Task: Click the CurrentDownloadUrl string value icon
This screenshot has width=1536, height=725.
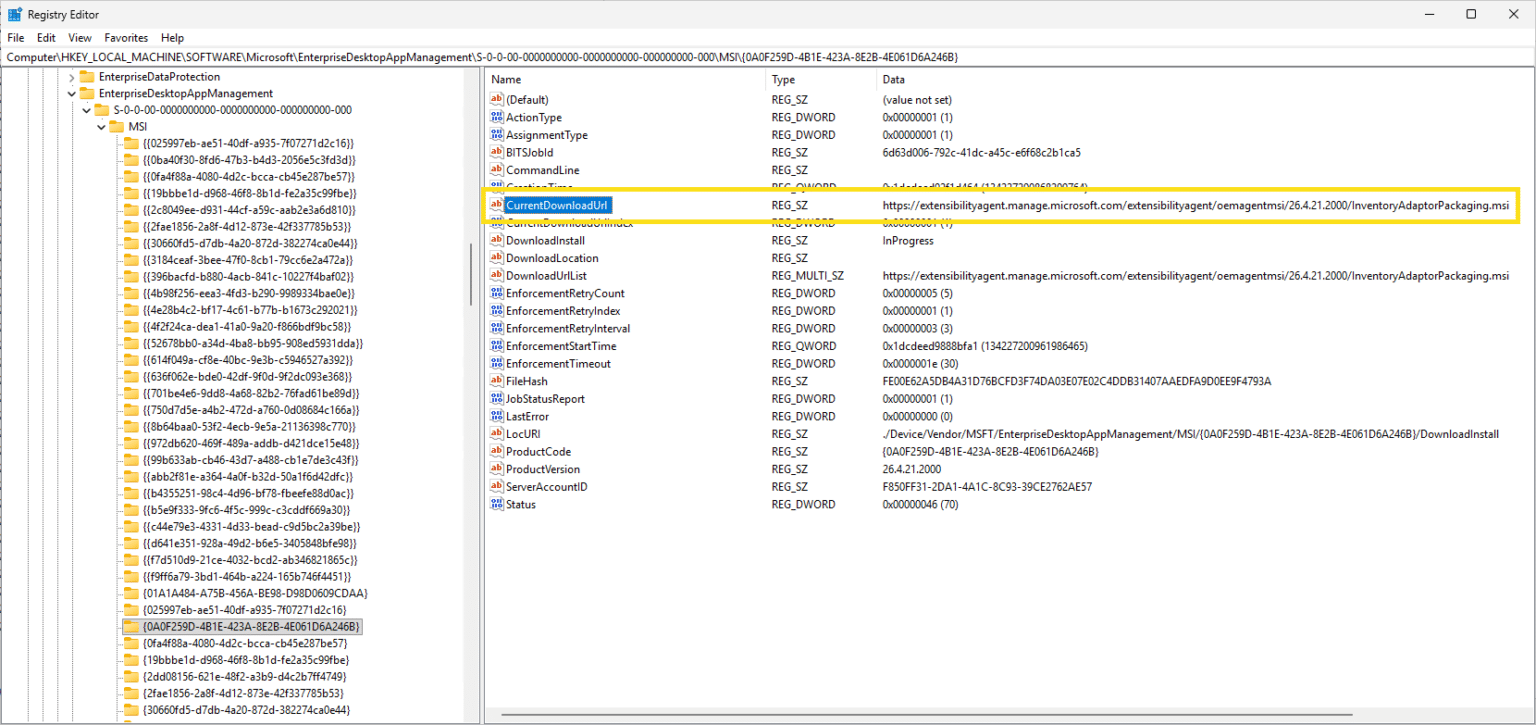Action: (x=497, y=205)
